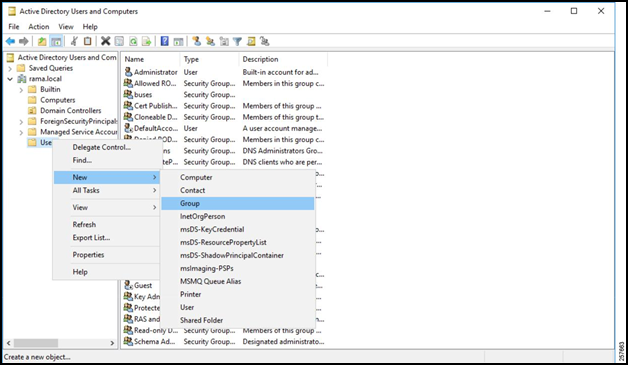
Task: Open the File menu
Action: pyautogui.click(x=14, y=27)
